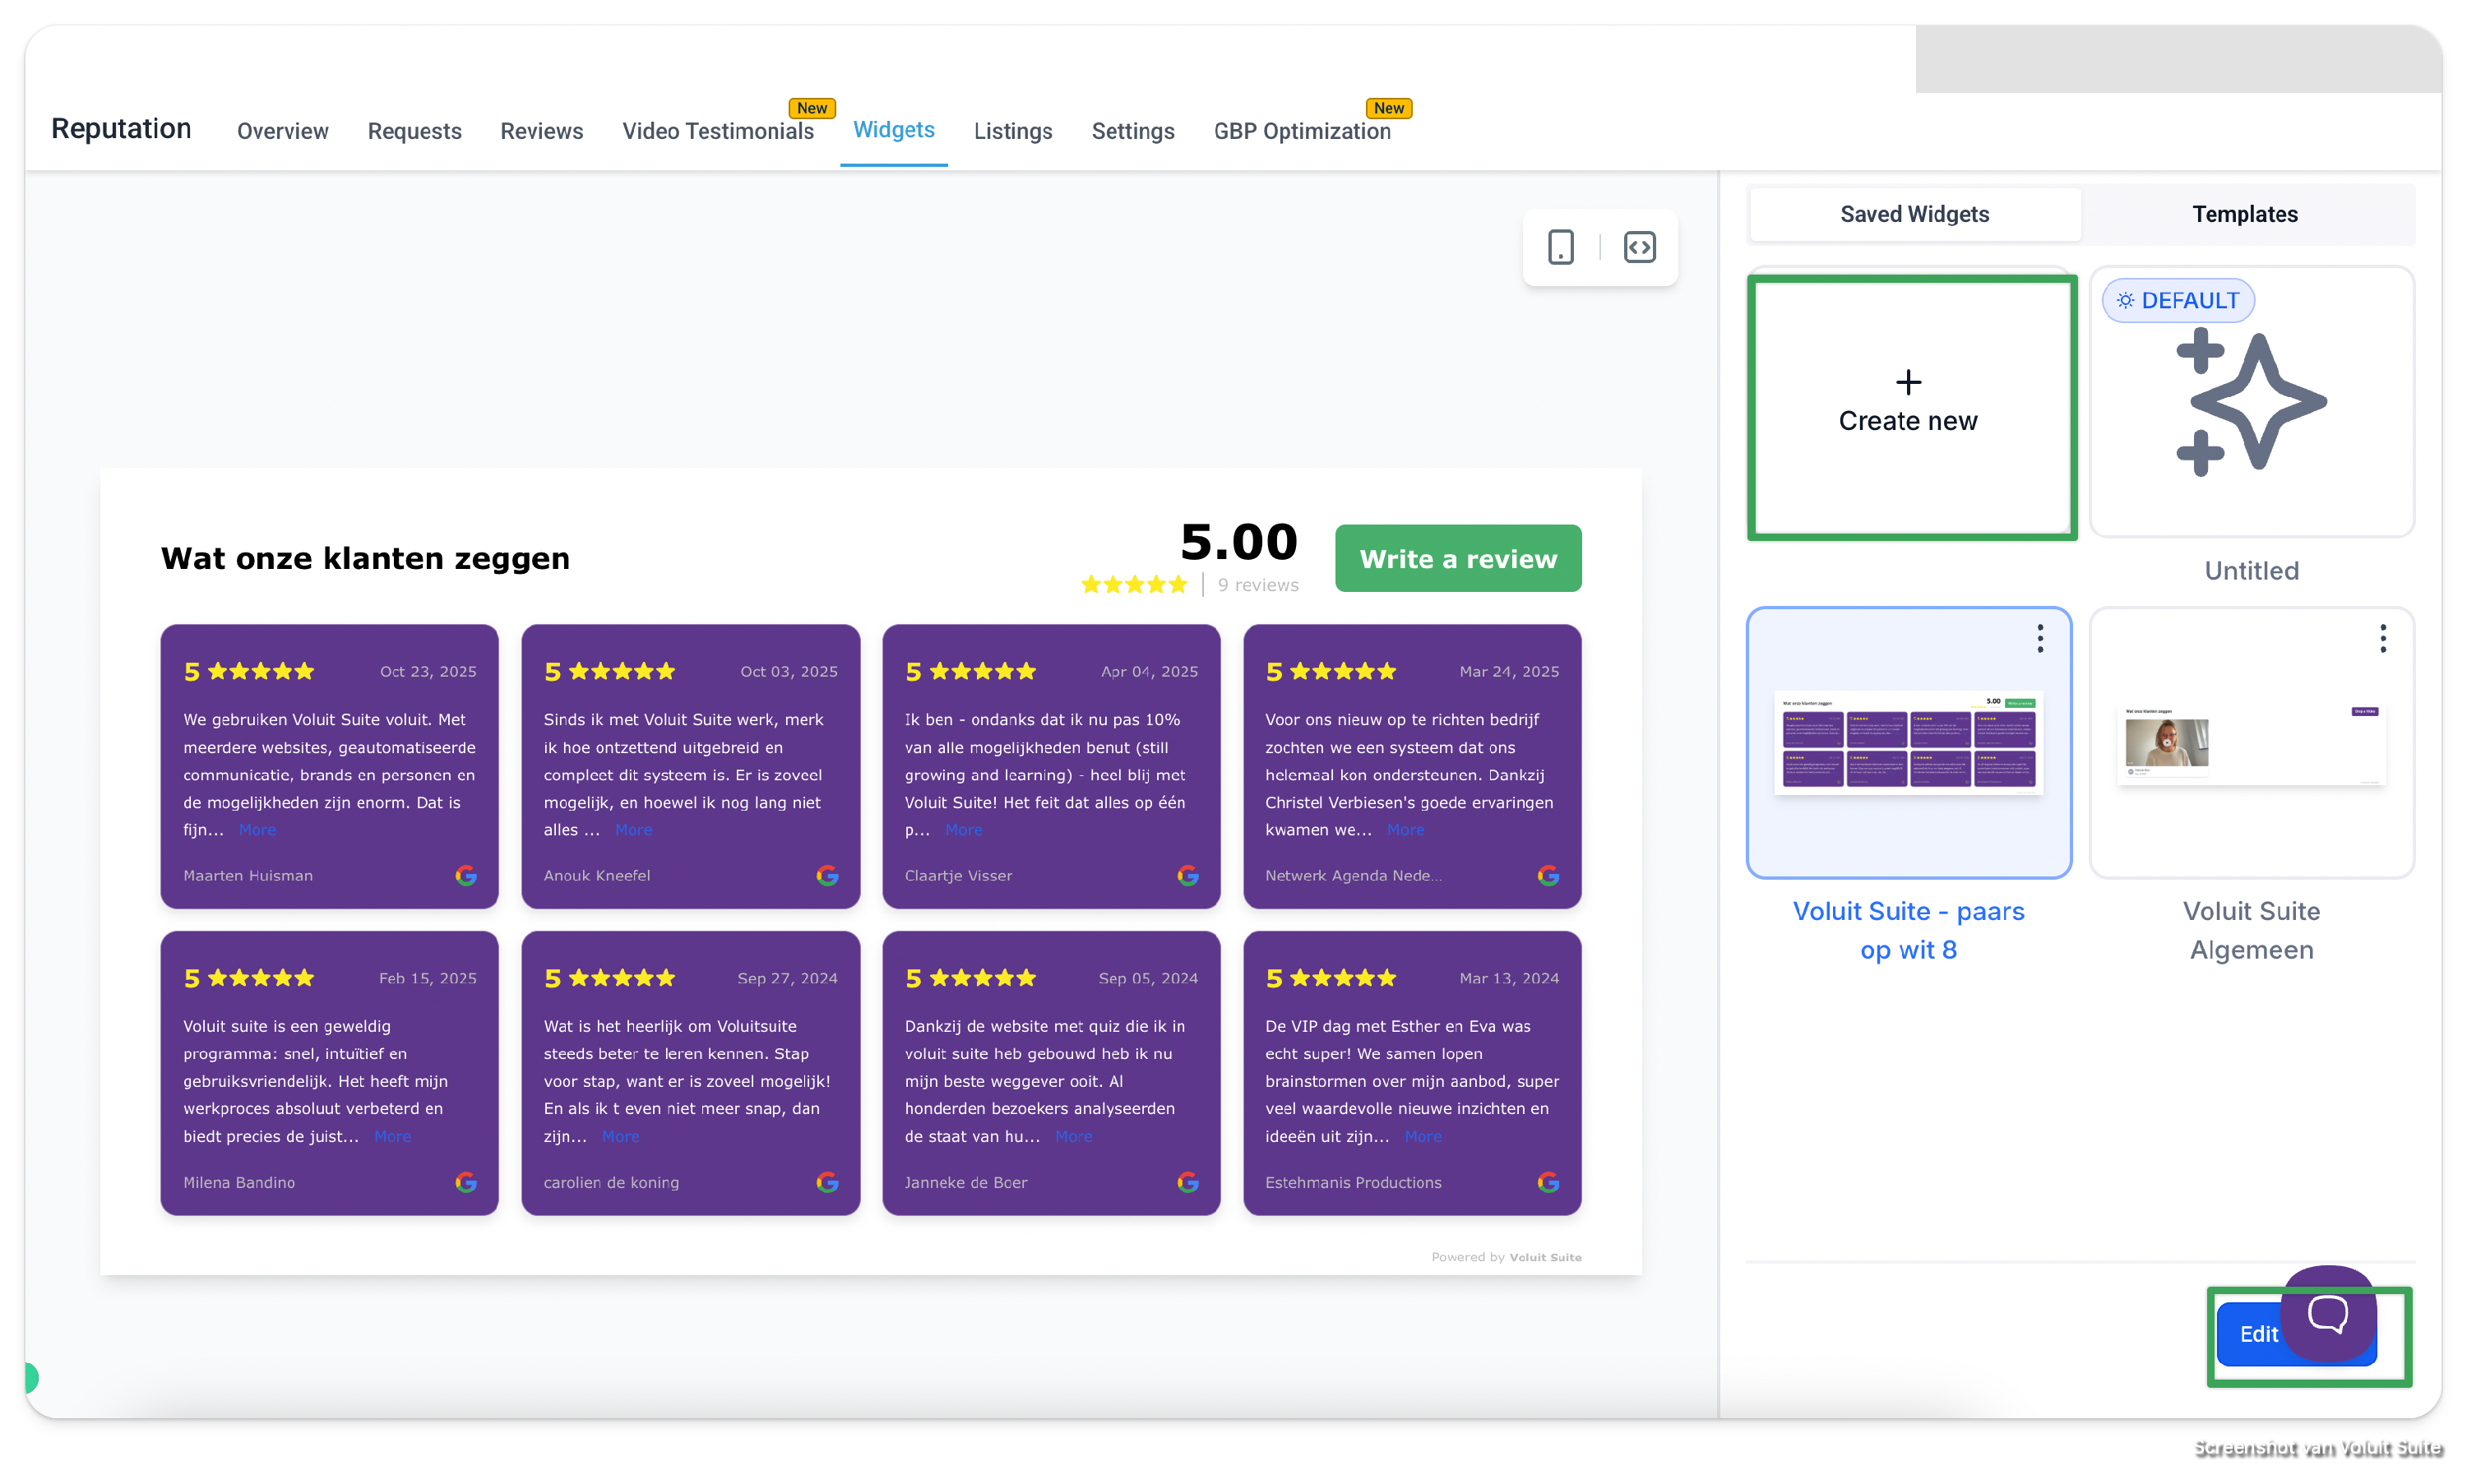Select the Saved Widgets tab
This screenshot has height=1484, width=2467.
[1914, 214]
